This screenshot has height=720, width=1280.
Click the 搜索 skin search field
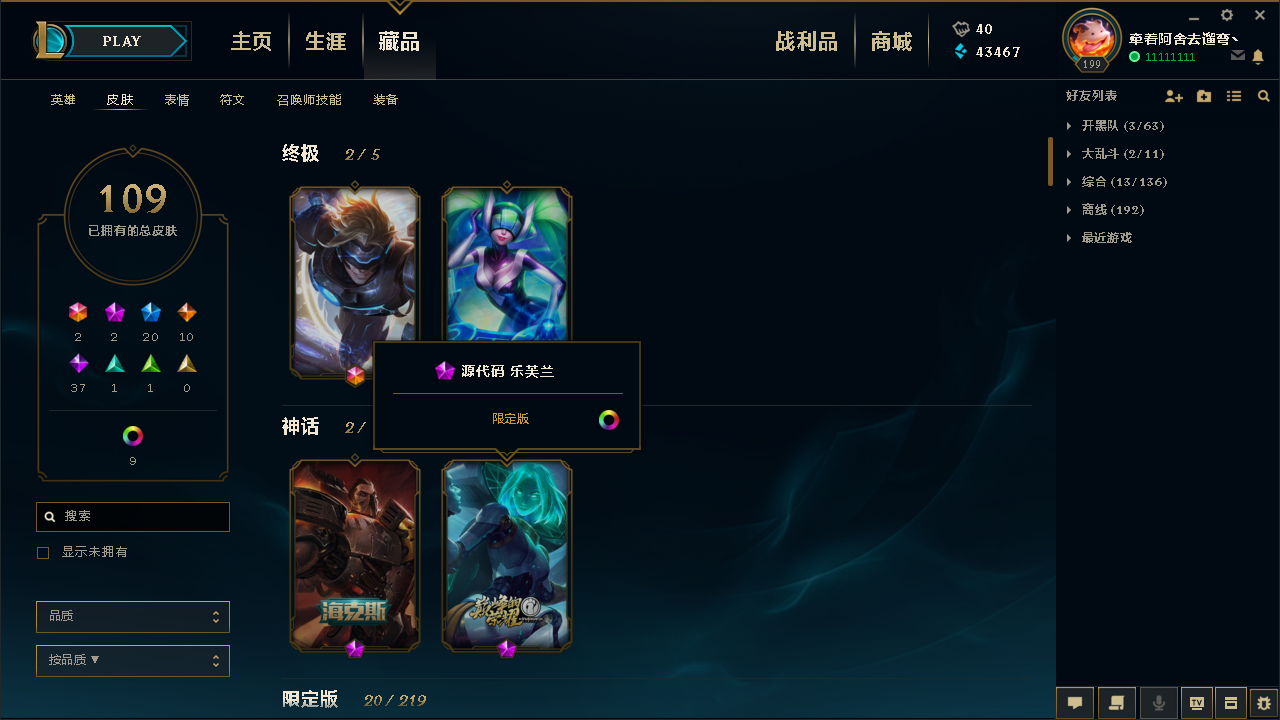133,517
